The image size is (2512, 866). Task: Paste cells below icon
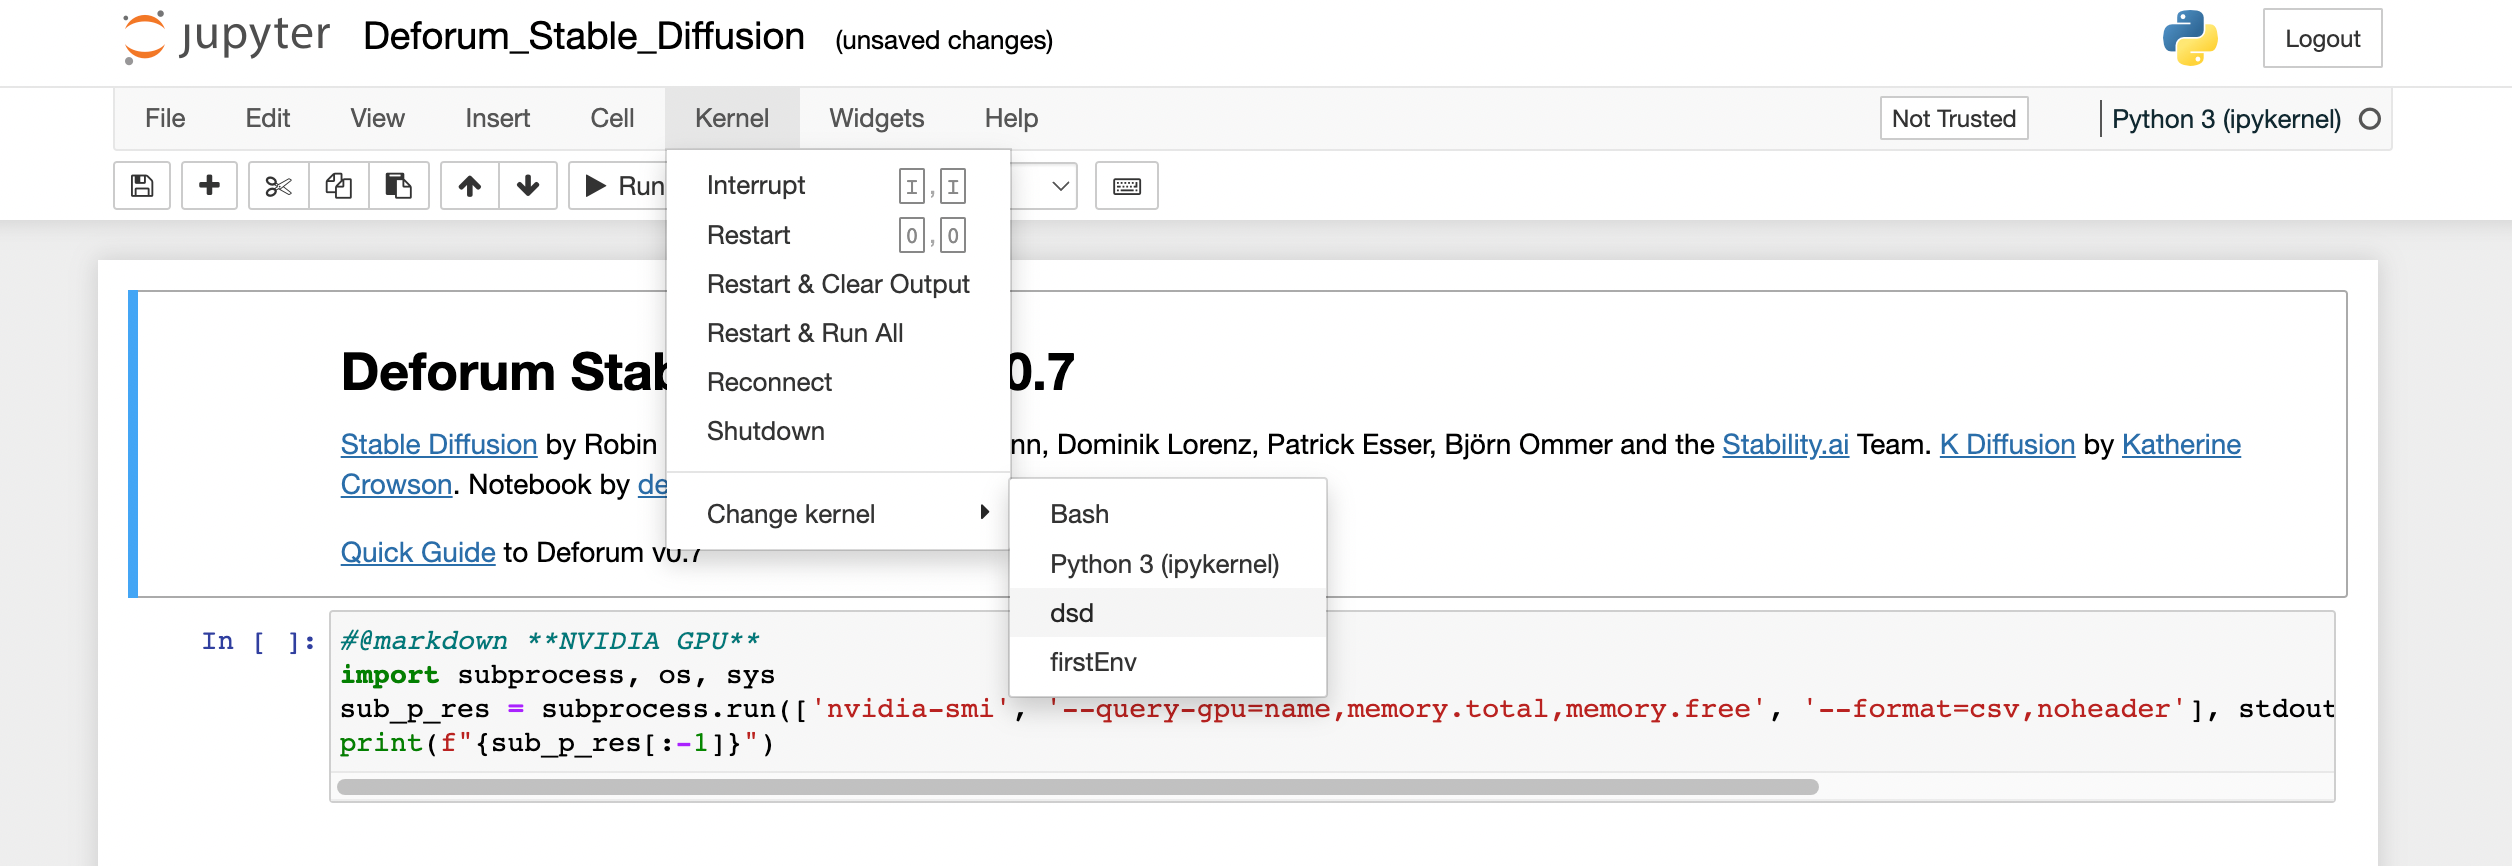[399, 186]
